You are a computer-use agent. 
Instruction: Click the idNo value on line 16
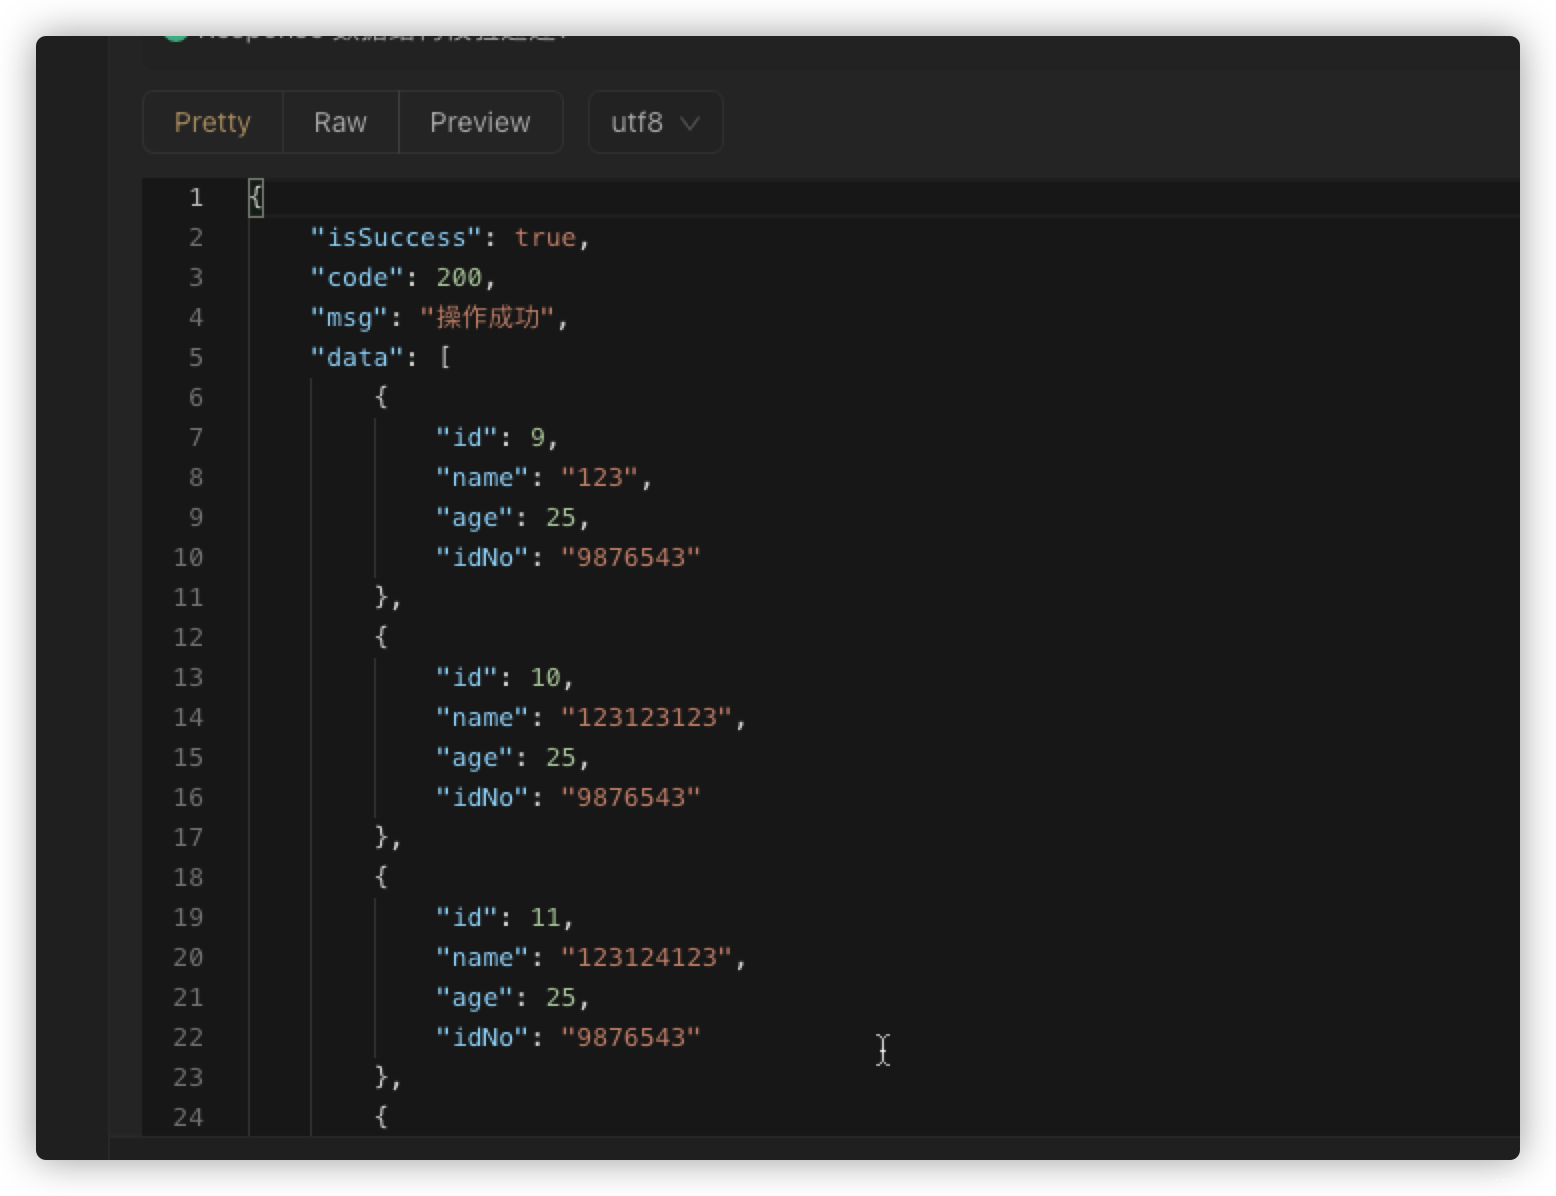tap(631, 798)
